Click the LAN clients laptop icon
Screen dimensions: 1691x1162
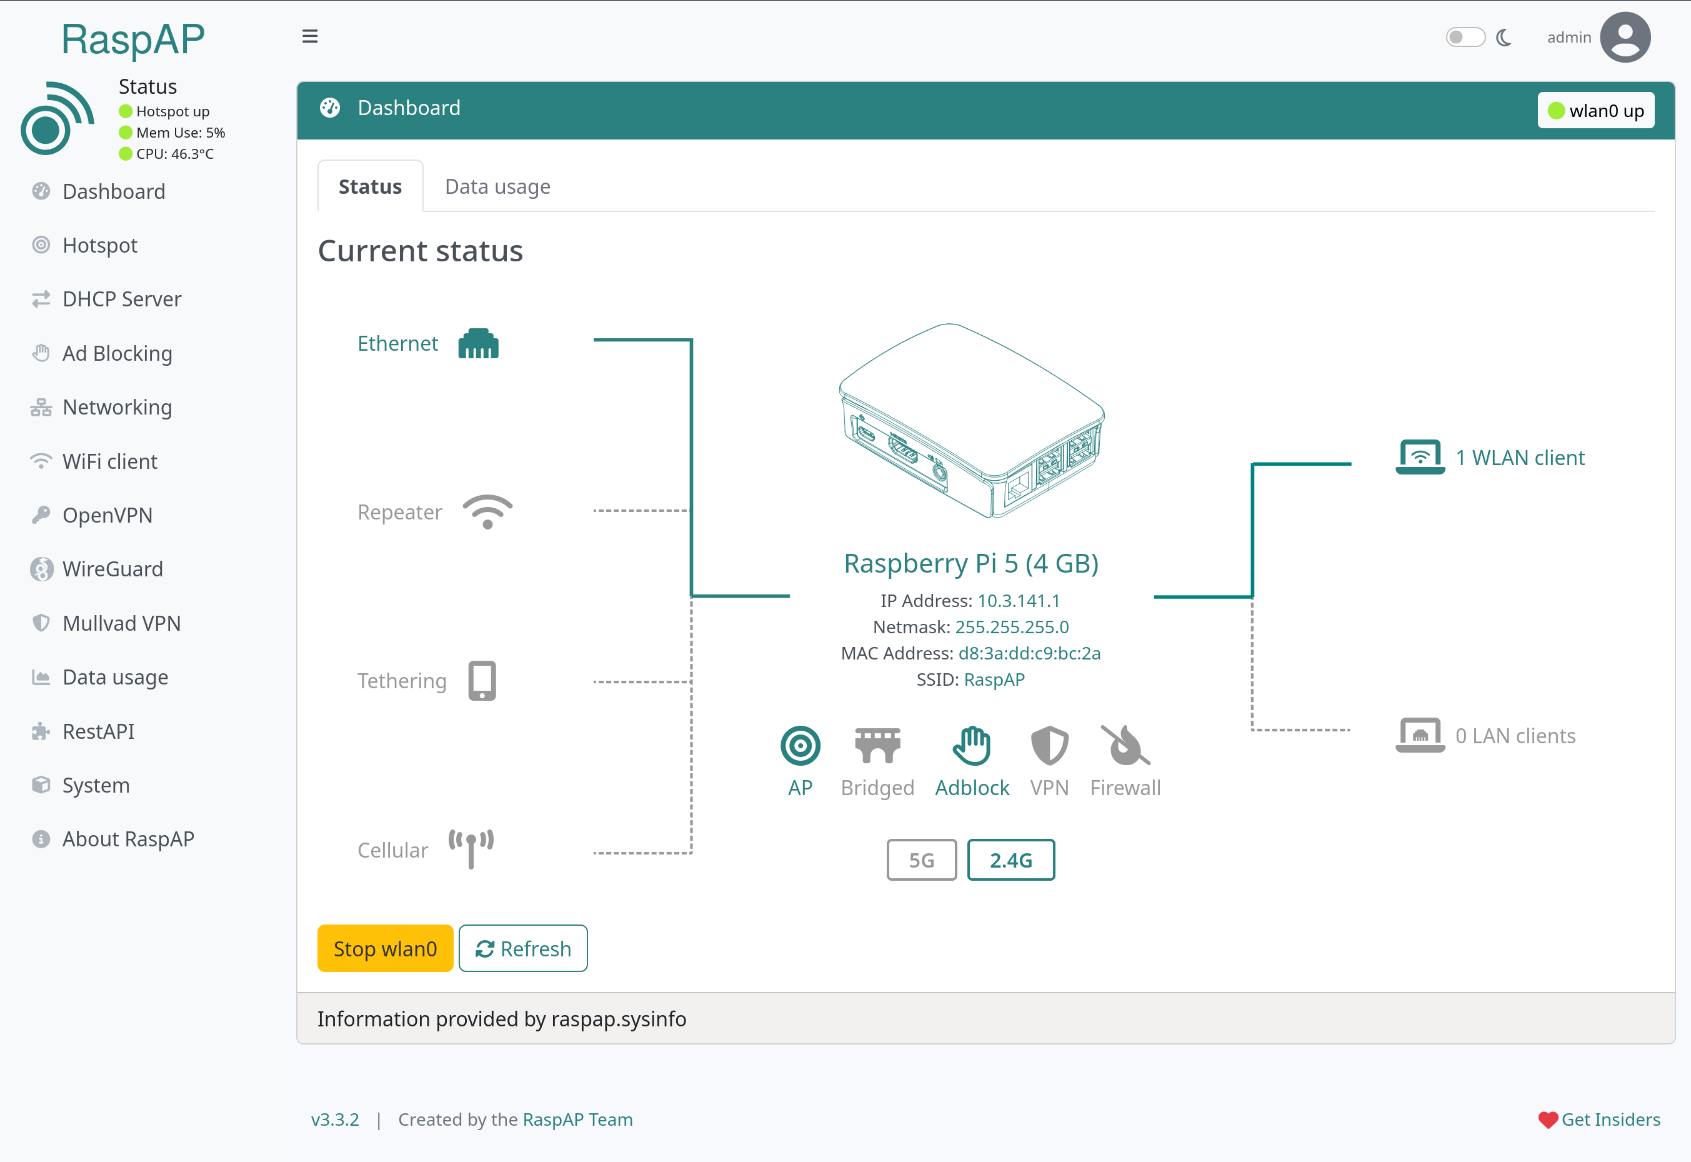coord(1420,735)
